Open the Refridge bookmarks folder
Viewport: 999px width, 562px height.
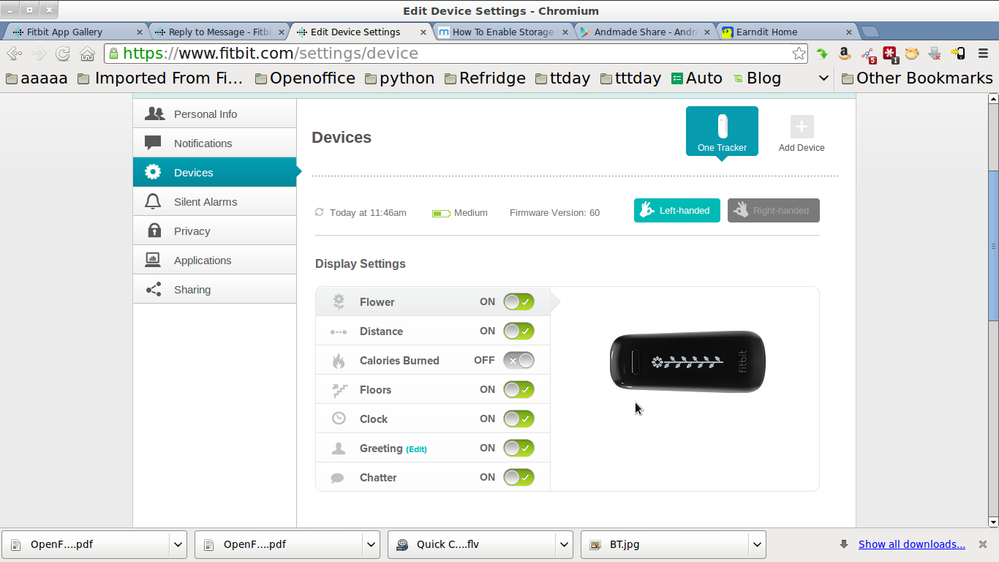pos(485,78)
